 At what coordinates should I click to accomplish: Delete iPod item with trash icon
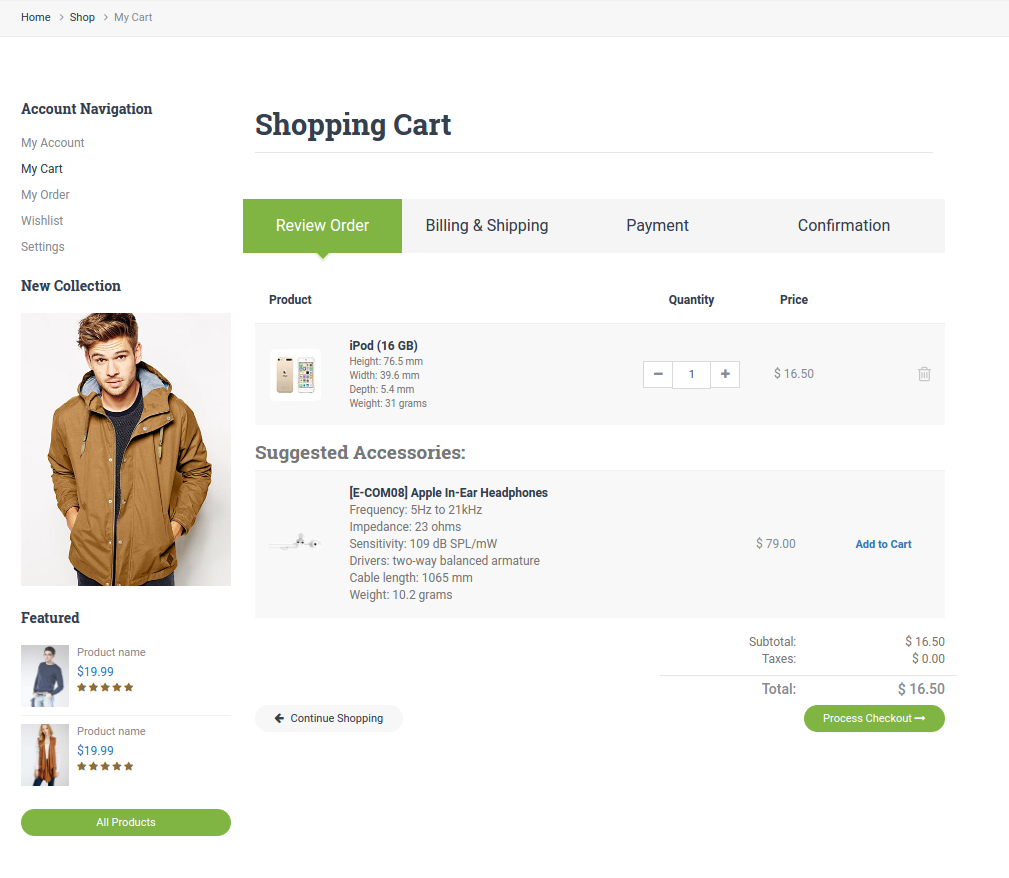924,374
